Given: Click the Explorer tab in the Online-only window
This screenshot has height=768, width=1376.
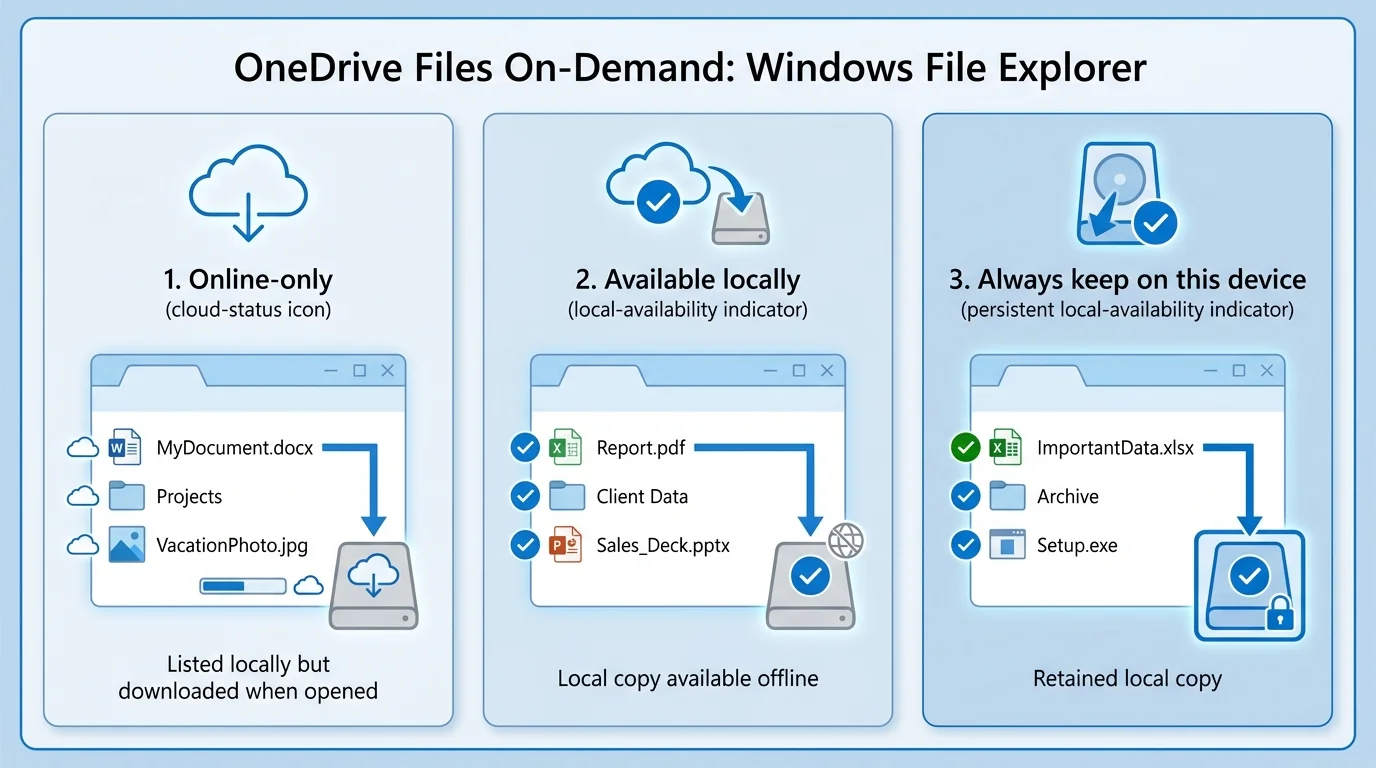Looking at the screenshot, I should tap(162, 374).
